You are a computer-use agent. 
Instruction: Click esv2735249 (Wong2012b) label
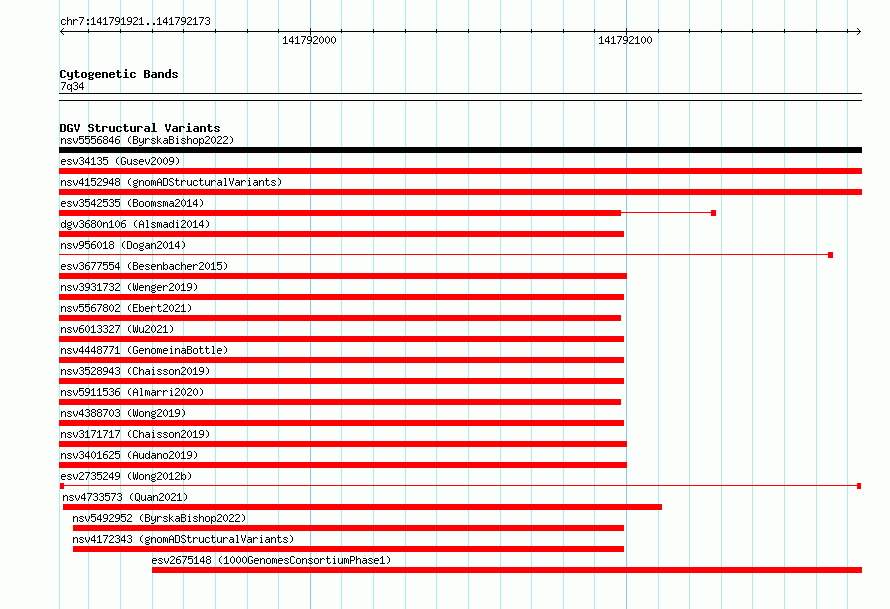pos(126,476)
